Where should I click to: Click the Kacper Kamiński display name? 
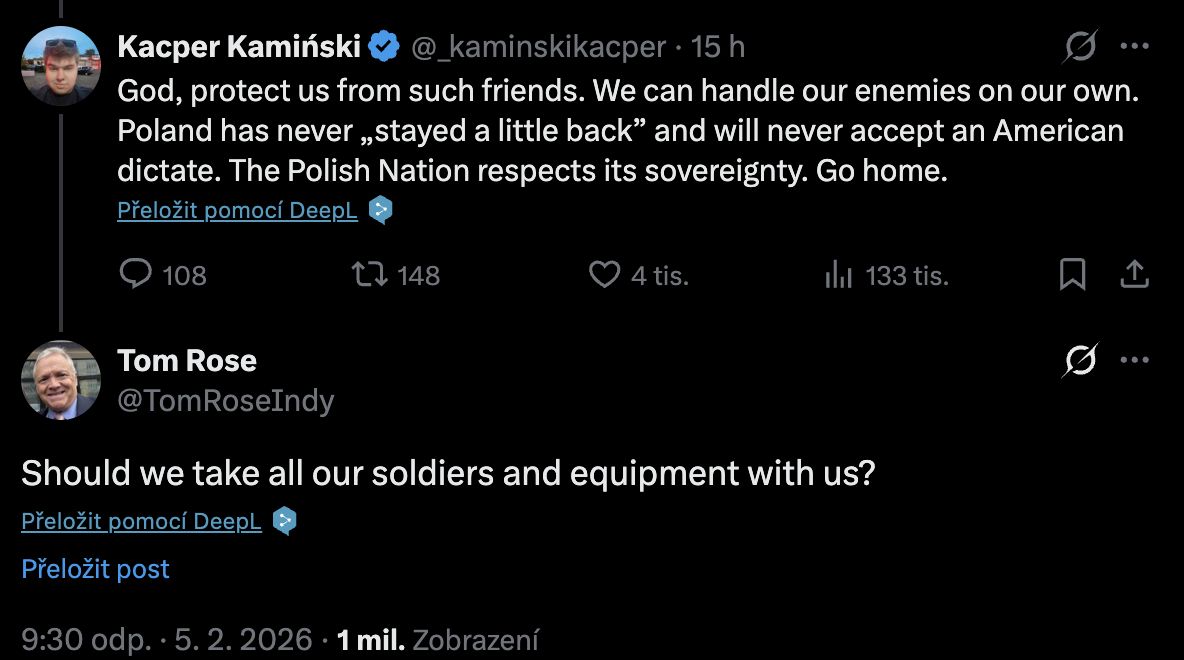239,46
